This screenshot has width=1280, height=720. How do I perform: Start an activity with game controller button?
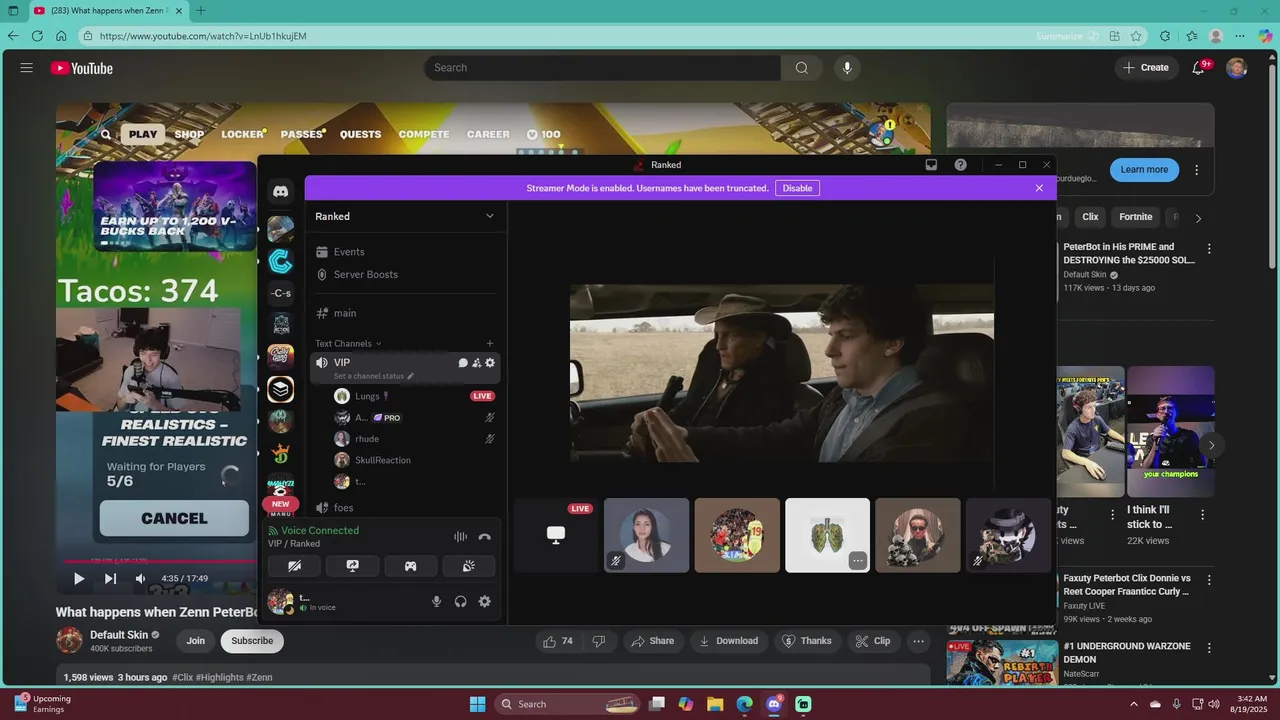[410, 566]
